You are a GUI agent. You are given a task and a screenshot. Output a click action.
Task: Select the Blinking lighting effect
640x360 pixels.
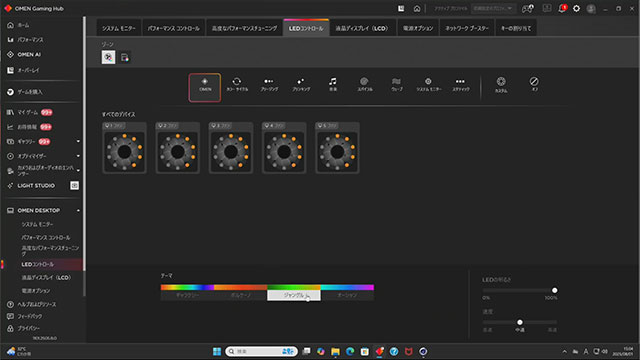point(301,84)
